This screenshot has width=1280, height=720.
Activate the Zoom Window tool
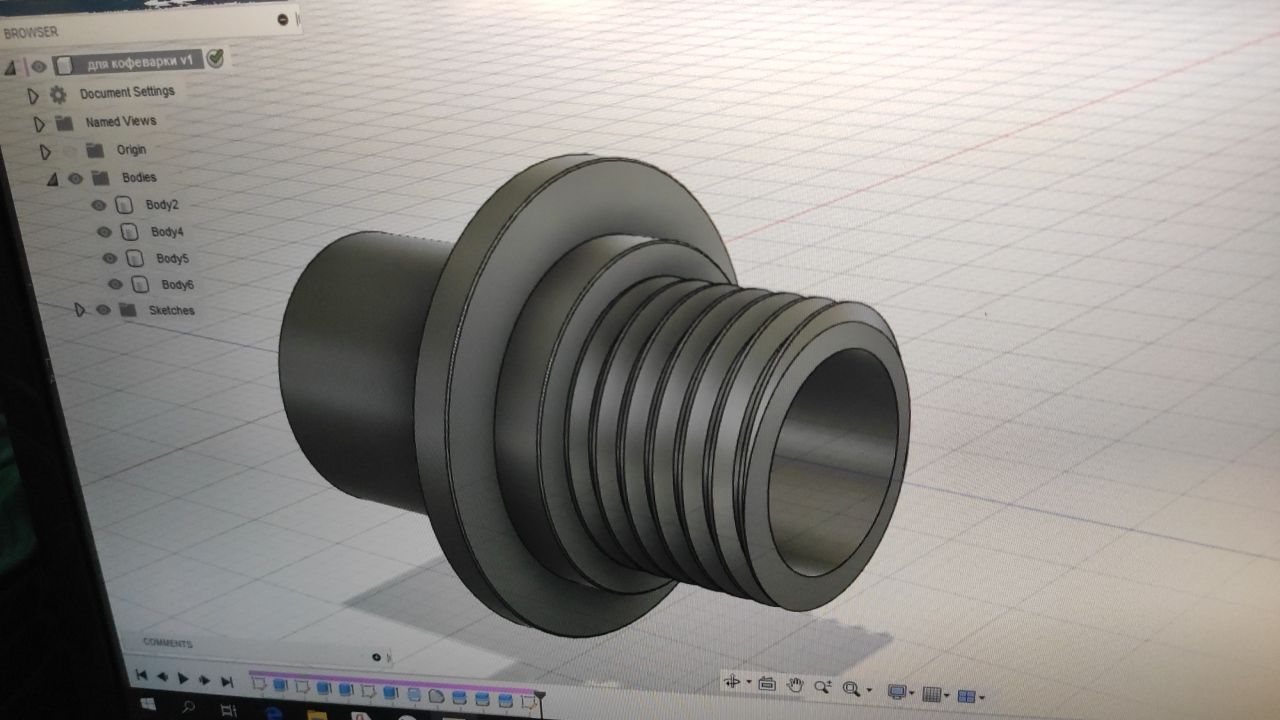pyautogui.click(x=851, y=688)
